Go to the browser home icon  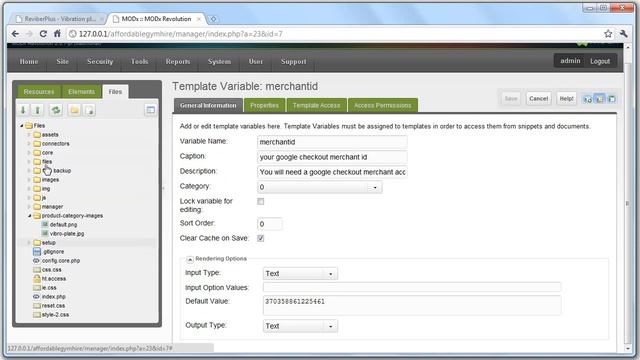(x=58, y=34)
